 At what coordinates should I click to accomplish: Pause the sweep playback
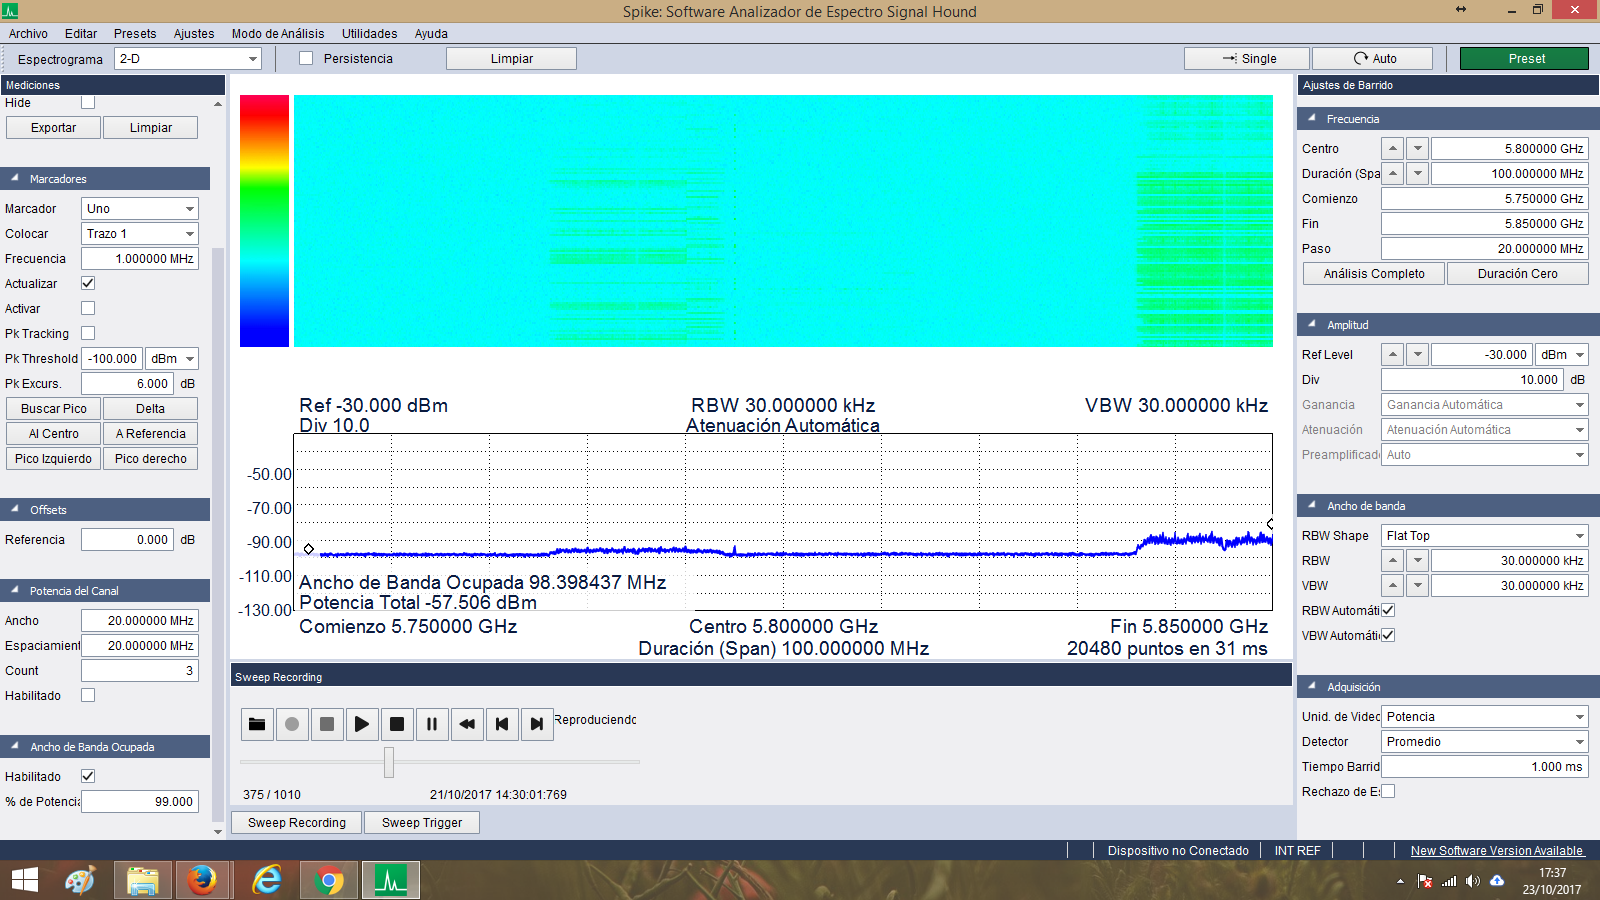[432, 724]
